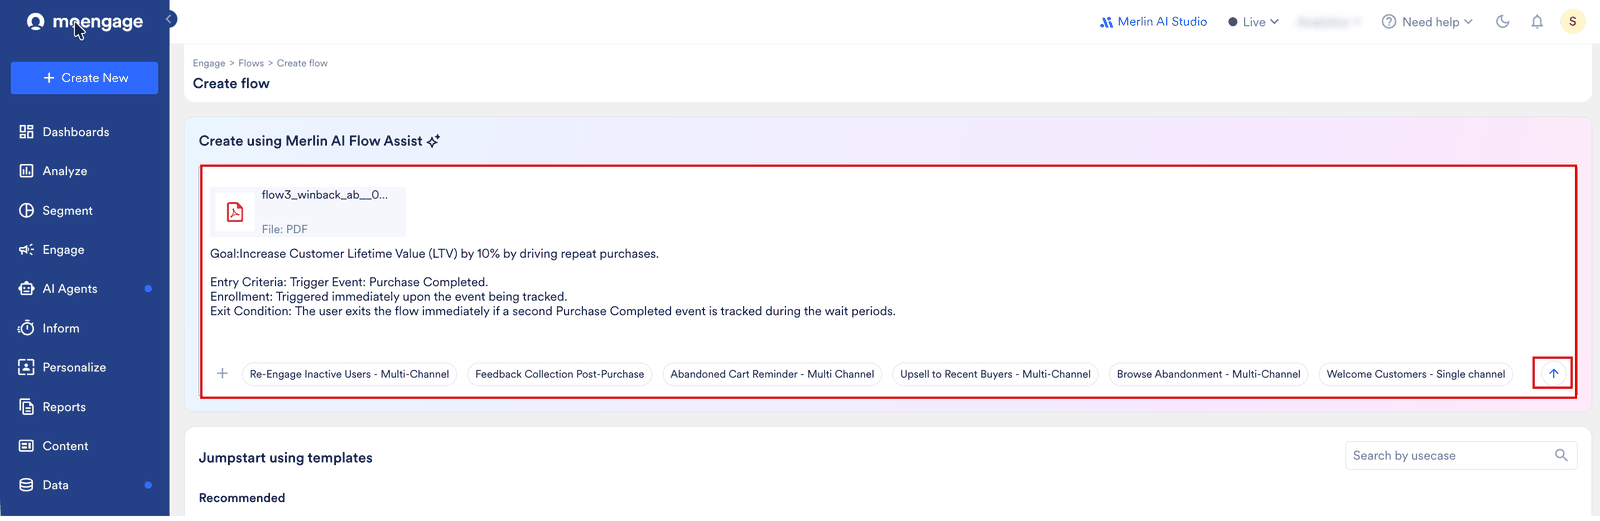Open the user profile avatar S

pos(1573,21)
